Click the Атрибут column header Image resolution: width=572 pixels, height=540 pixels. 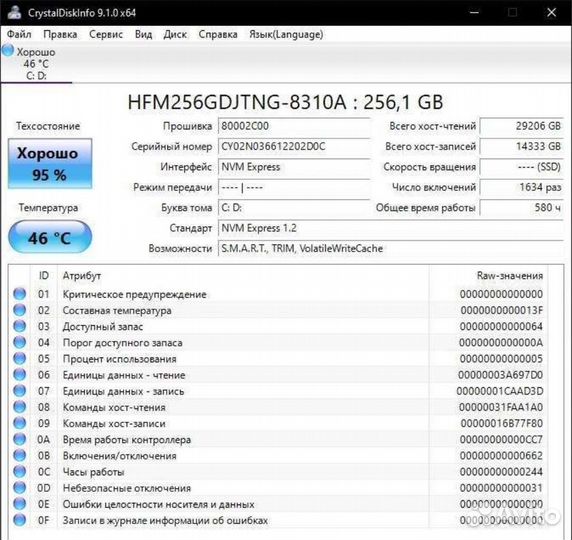tap(82, 275)
